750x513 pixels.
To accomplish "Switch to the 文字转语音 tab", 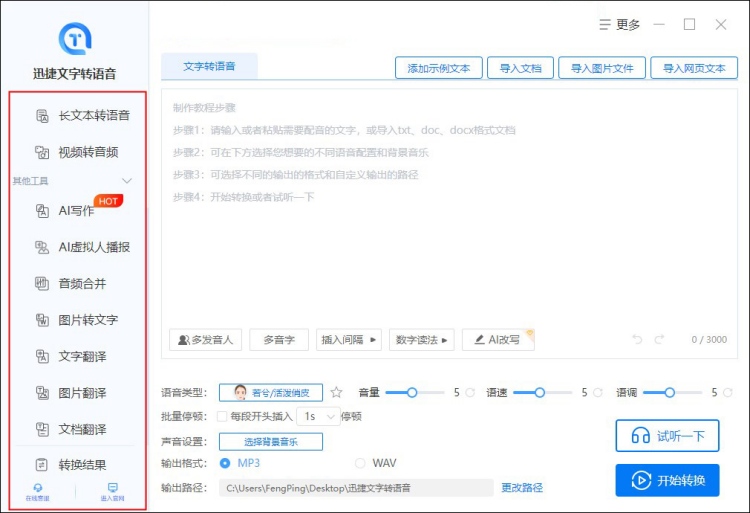I will coord(209,66).
